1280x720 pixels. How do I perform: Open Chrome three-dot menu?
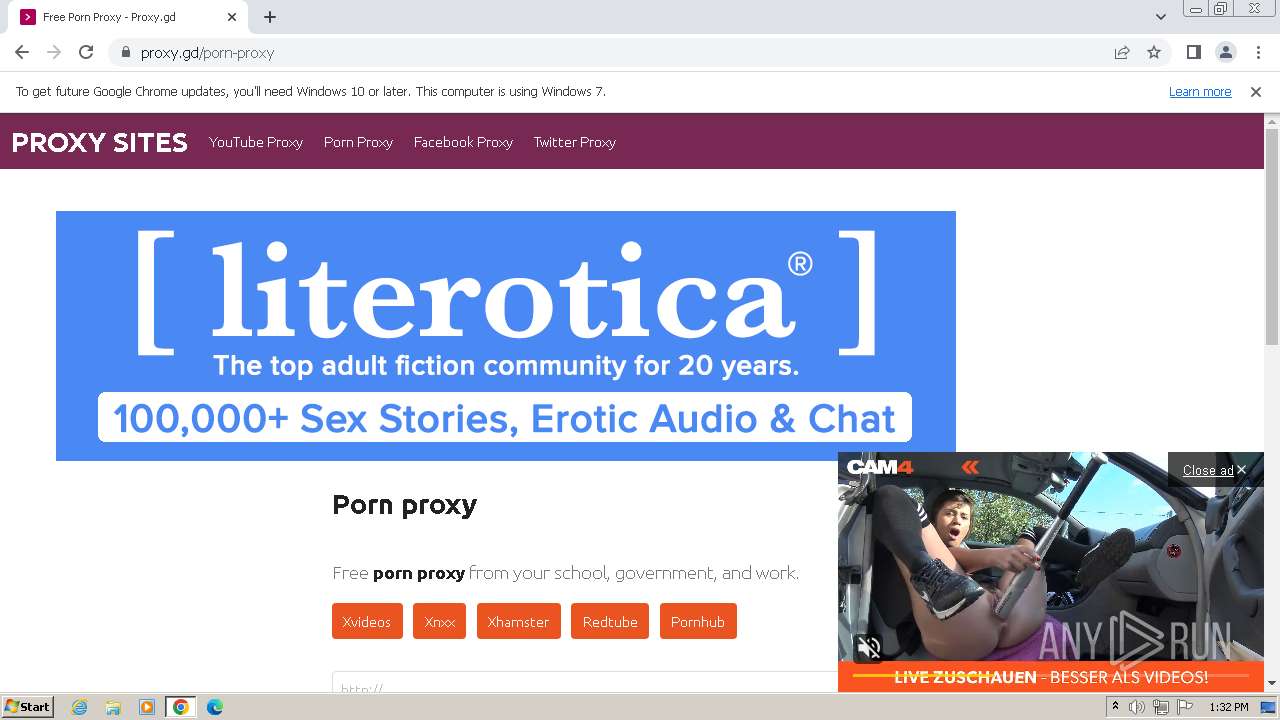tap(1258, 52)
